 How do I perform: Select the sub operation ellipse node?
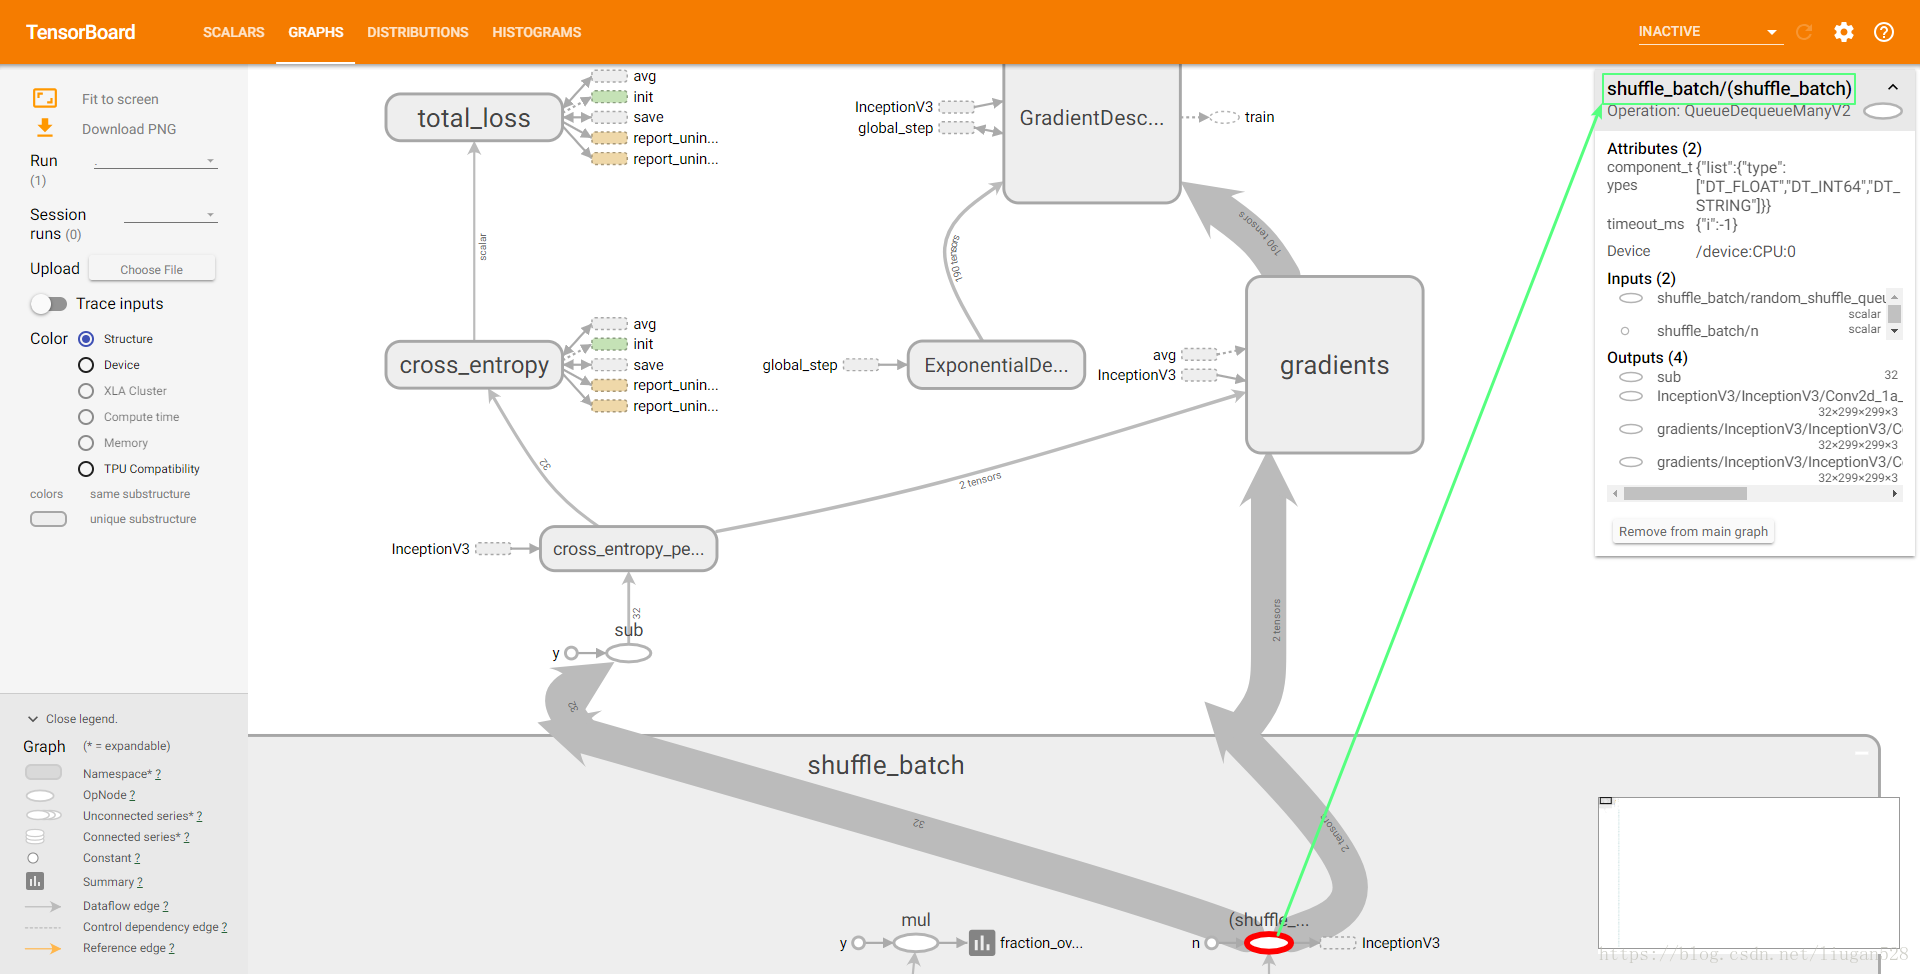point(629,653)
